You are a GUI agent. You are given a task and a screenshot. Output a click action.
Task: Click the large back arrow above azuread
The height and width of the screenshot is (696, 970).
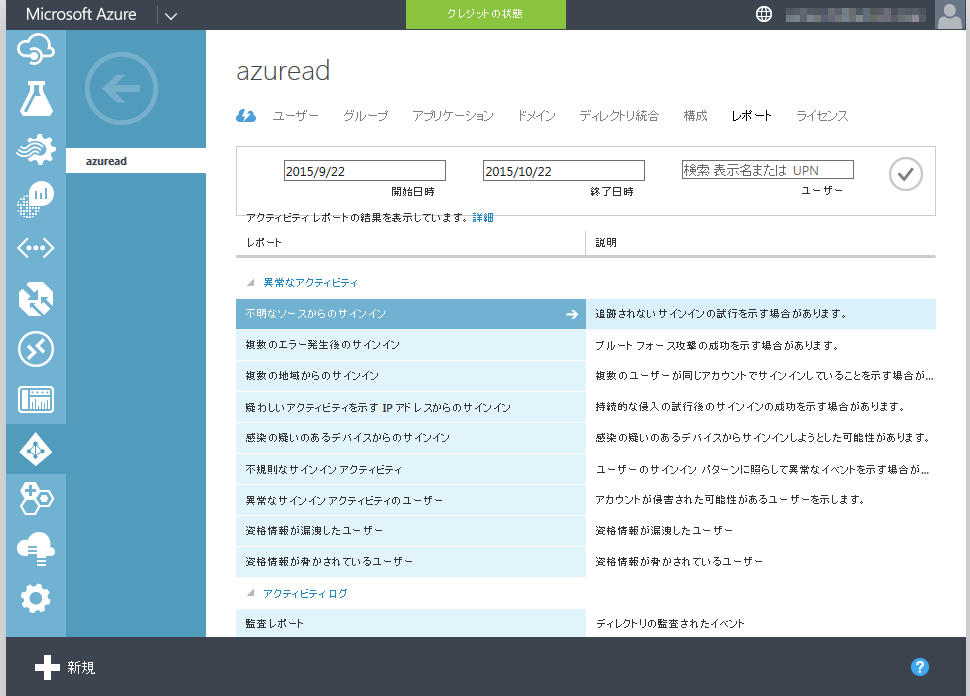pyautogui.click(x=120, y=88)
